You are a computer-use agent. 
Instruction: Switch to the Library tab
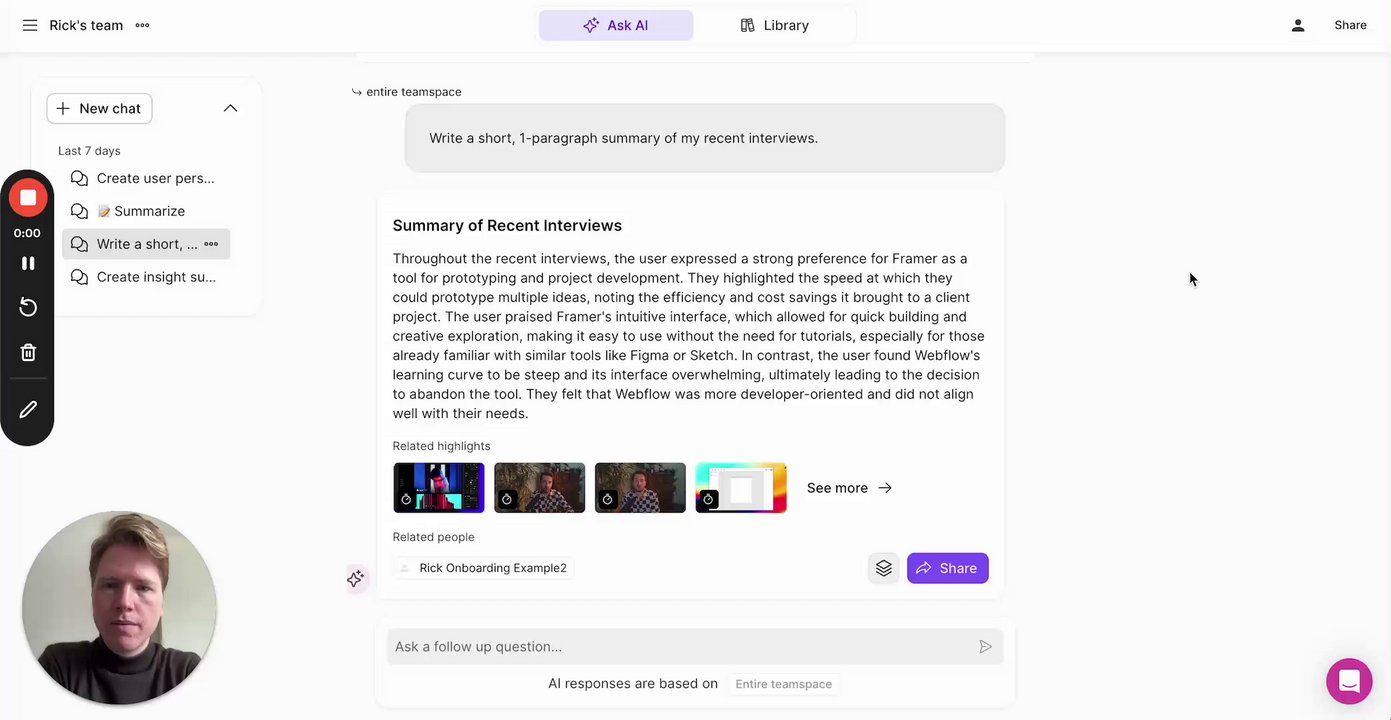pyautogui.click(x=774, y=25)
